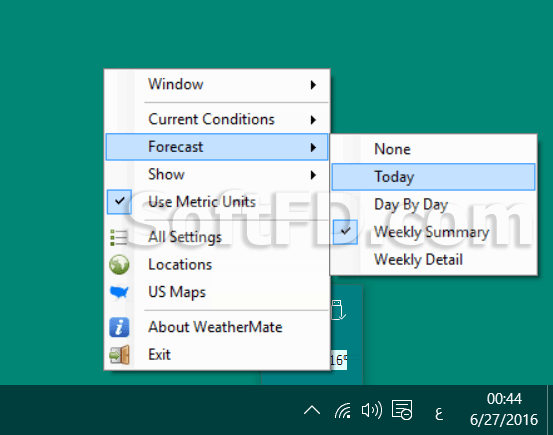This screenshot has height=435, width=553.
Task: Select the checked Weekly Summary option
Action: coord(433,232)
